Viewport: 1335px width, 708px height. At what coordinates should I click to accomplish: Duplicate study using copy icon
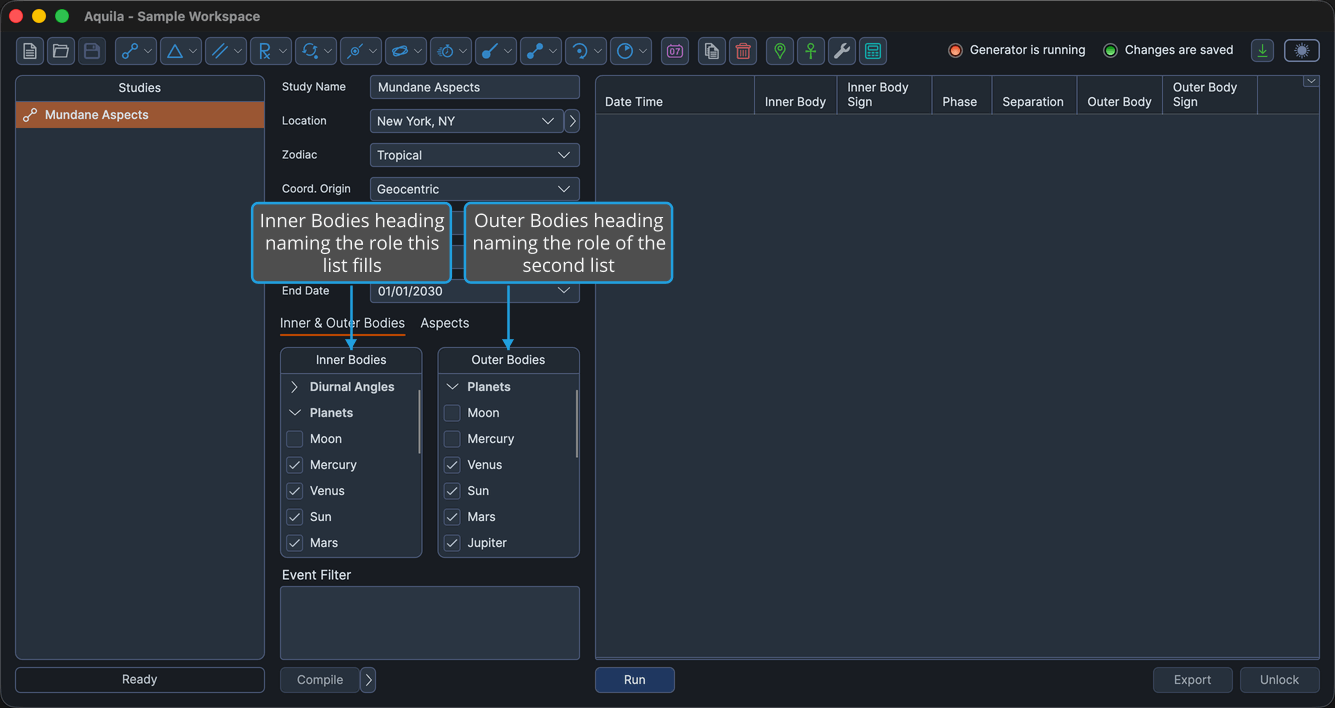tap(712, 51)
